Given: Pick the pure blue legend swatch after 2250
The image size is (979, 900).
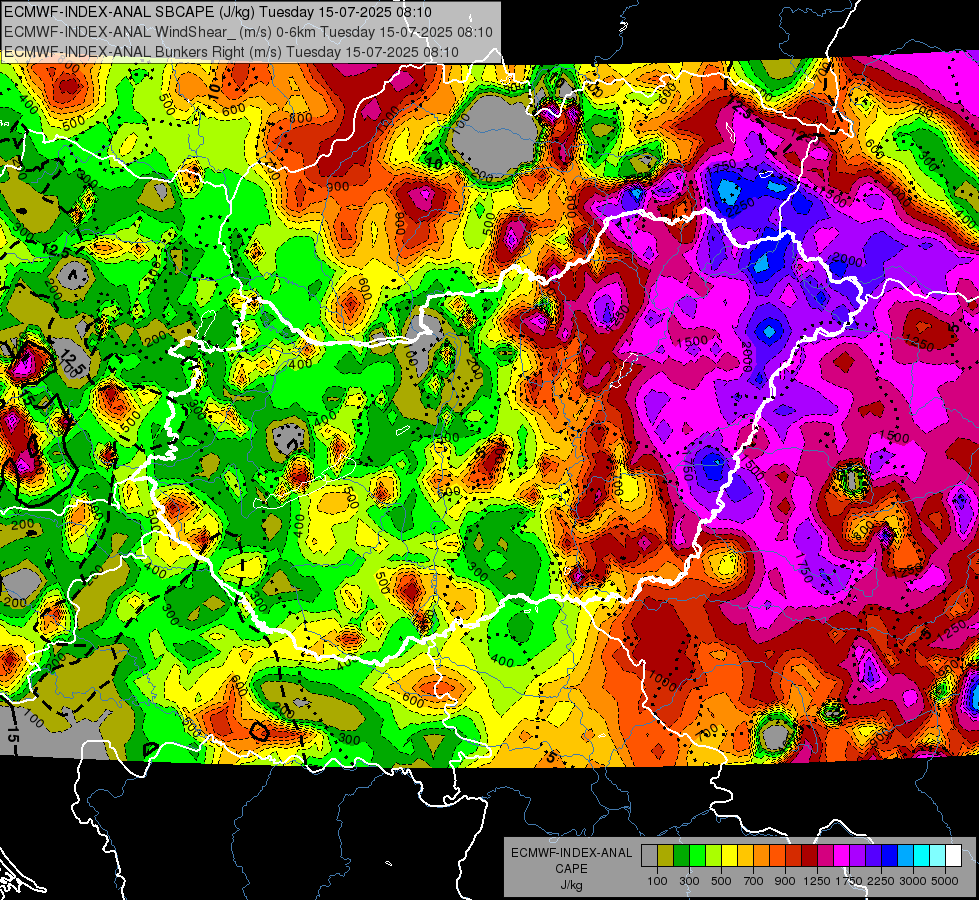Looking at the screenshot, I should [890, 856].
